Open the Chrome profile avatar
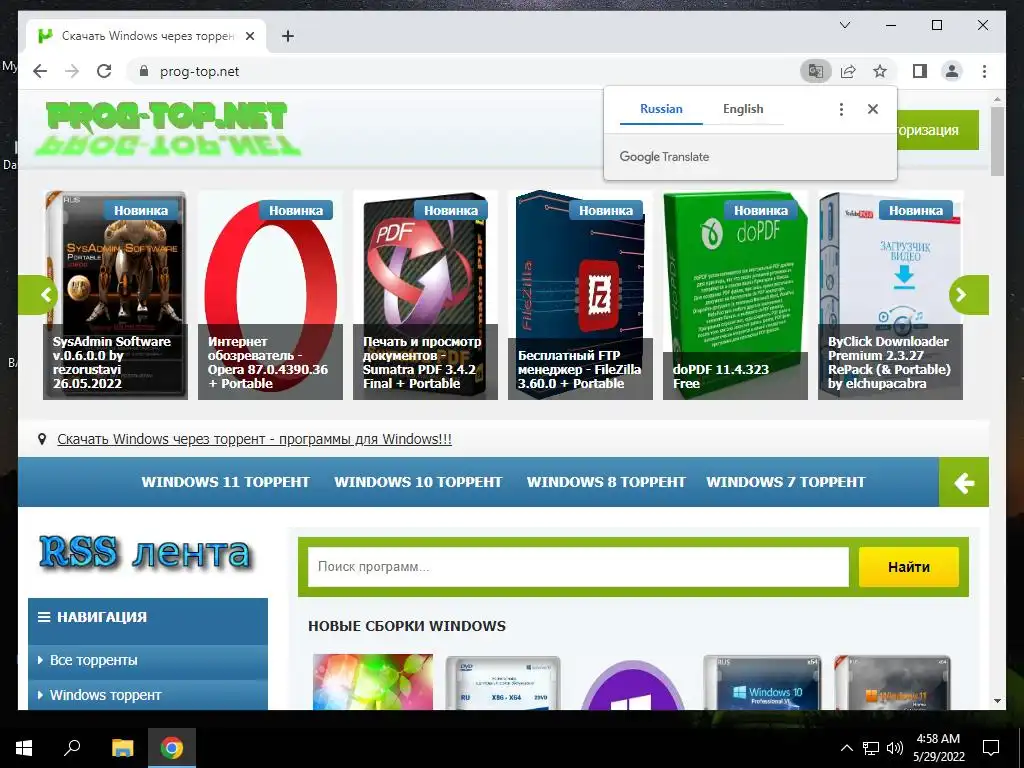The height and width of the screenshot is (768, 1024). coord(952,71)
